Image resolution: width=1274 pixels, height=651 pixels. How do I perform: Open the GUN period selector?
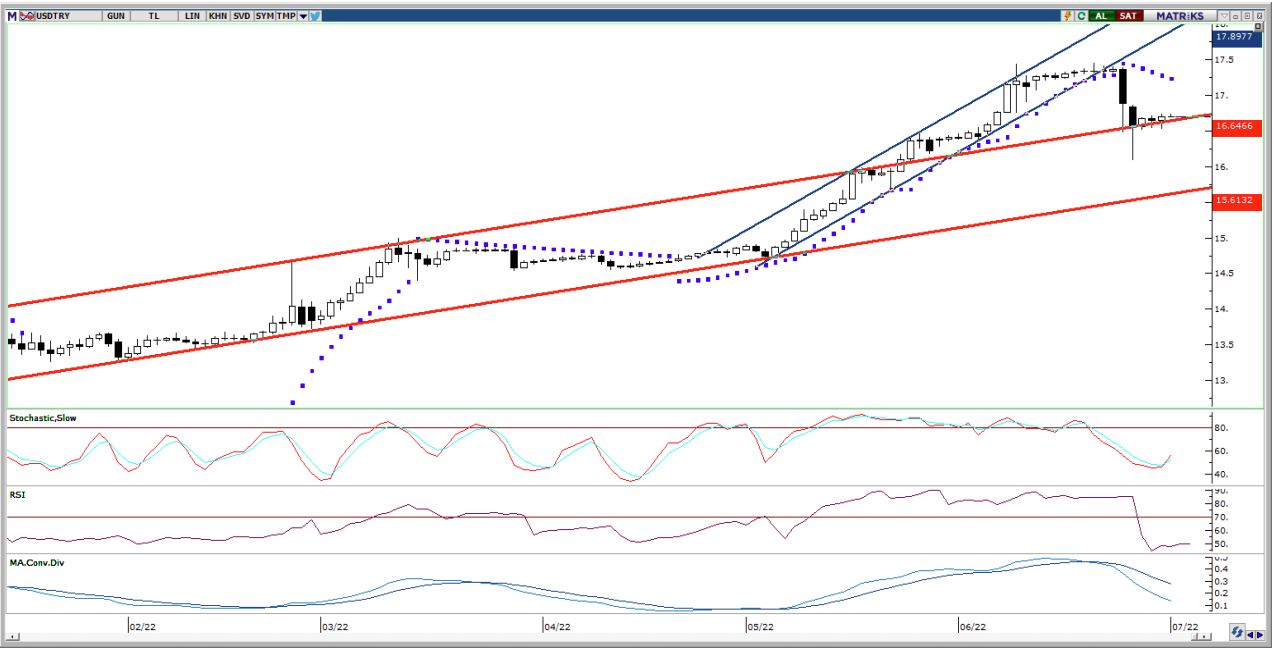[116, 16]
